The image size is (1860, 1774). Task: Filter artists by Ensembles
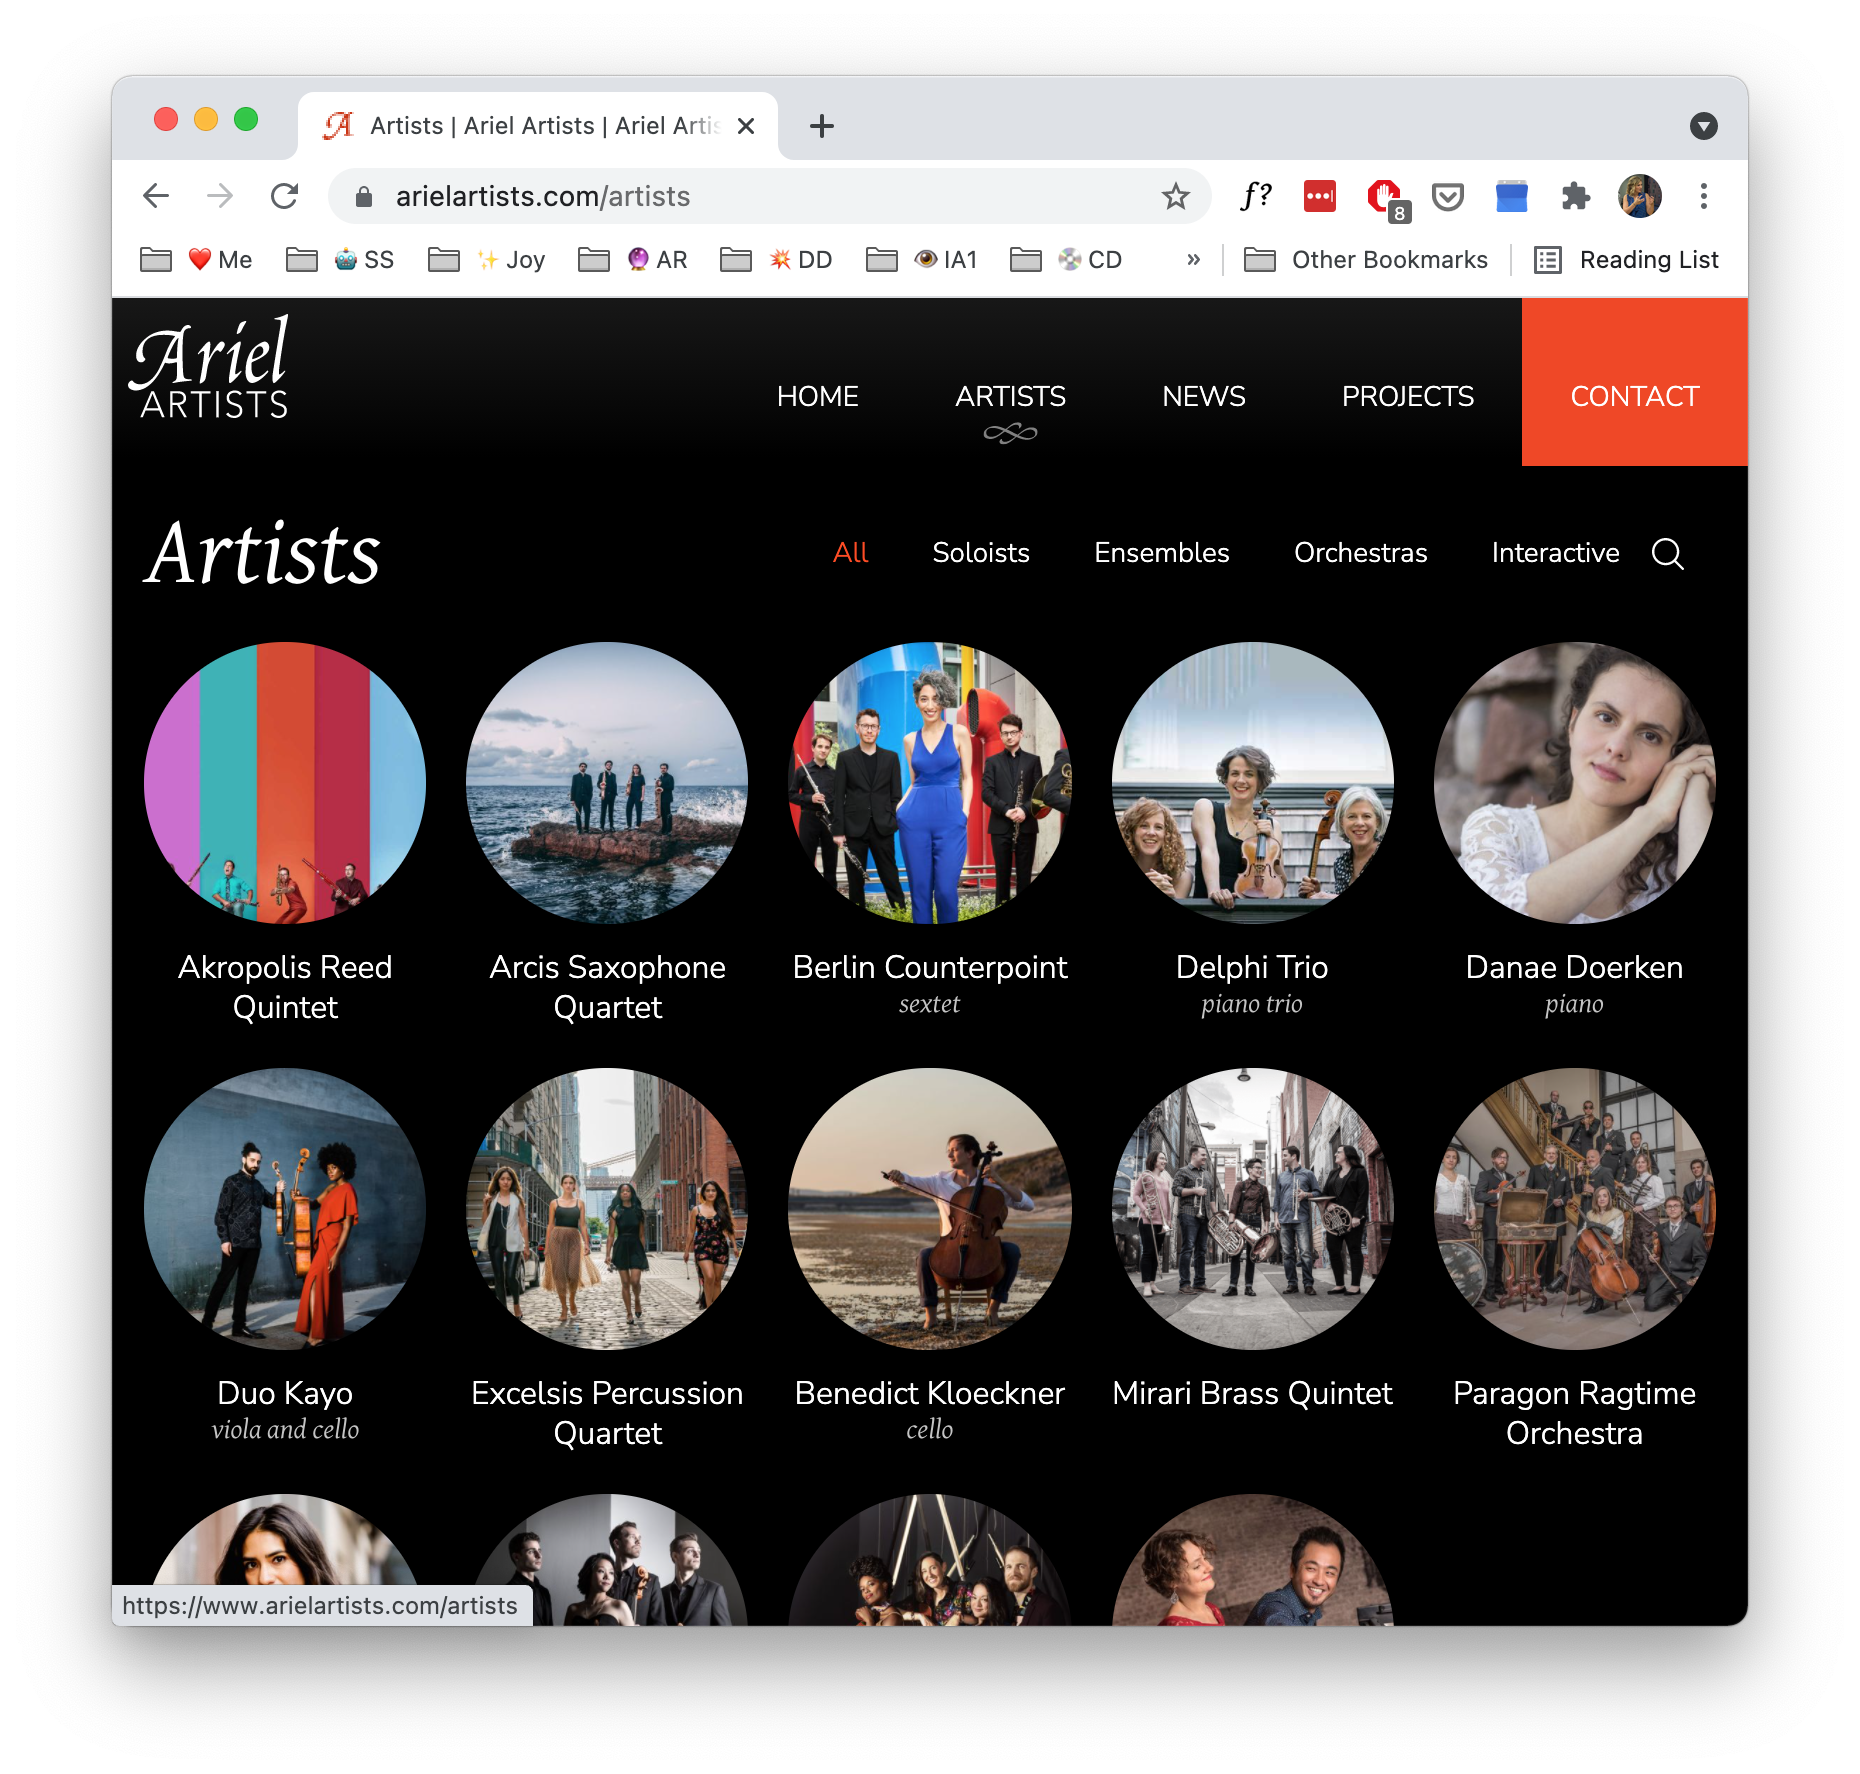[1162, 553]
